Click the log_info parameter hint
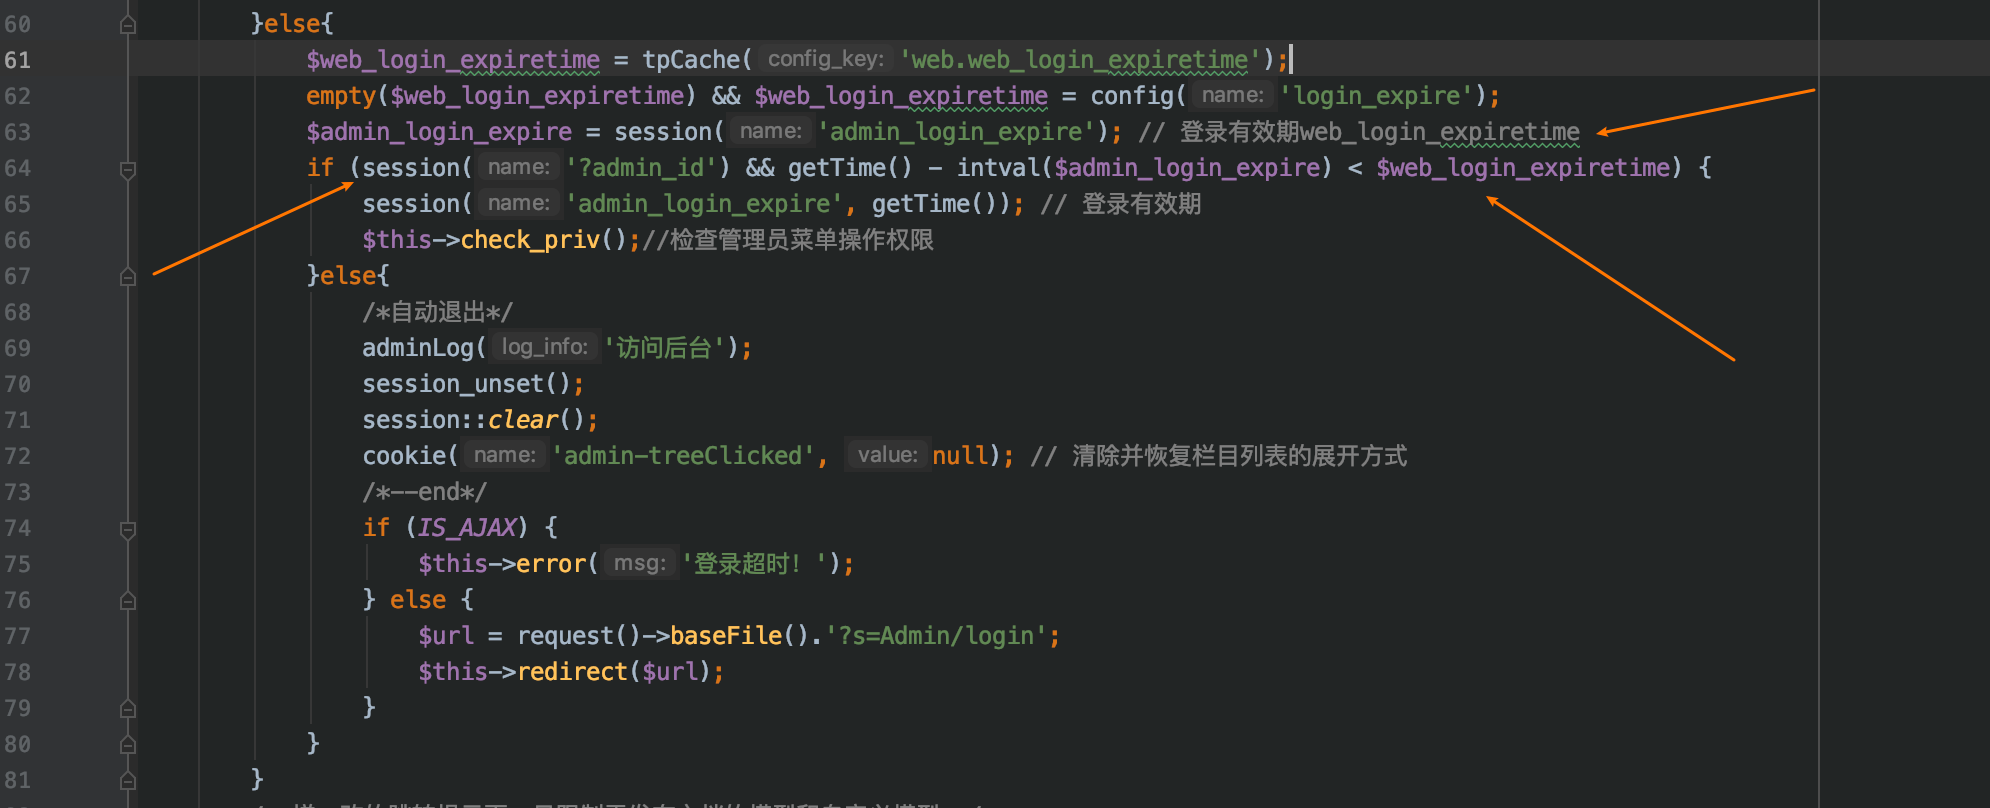This screenshot has width=1990, height=808. [x=544, y=347]
